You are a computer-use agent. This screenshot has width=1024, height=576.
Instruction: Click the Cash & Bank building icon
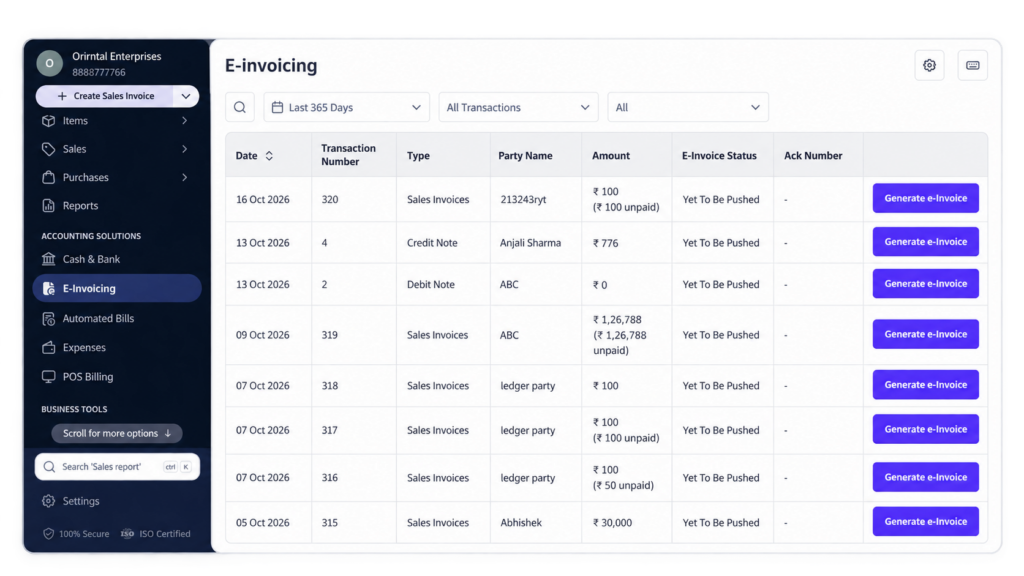pyautogui.click(x=48, y=259)
